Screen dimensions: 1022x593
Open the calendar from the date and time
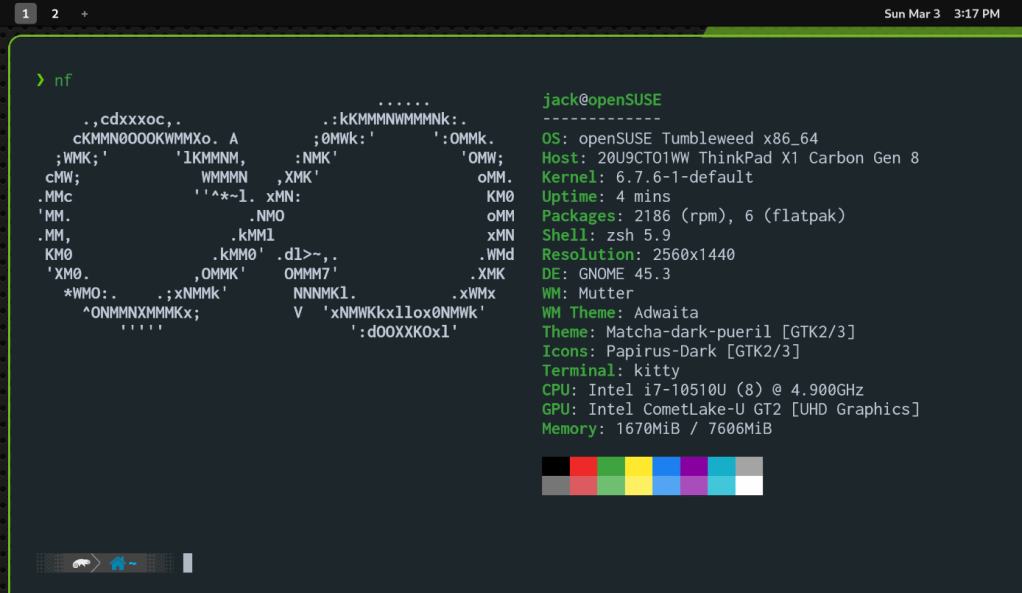point(941,14)
